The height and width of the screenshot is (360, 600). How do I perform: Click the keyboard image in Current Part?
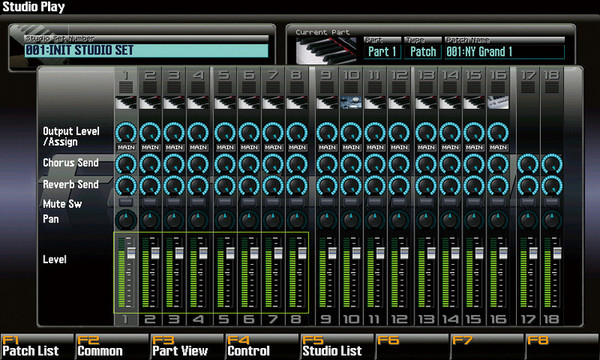coord(327,50)
